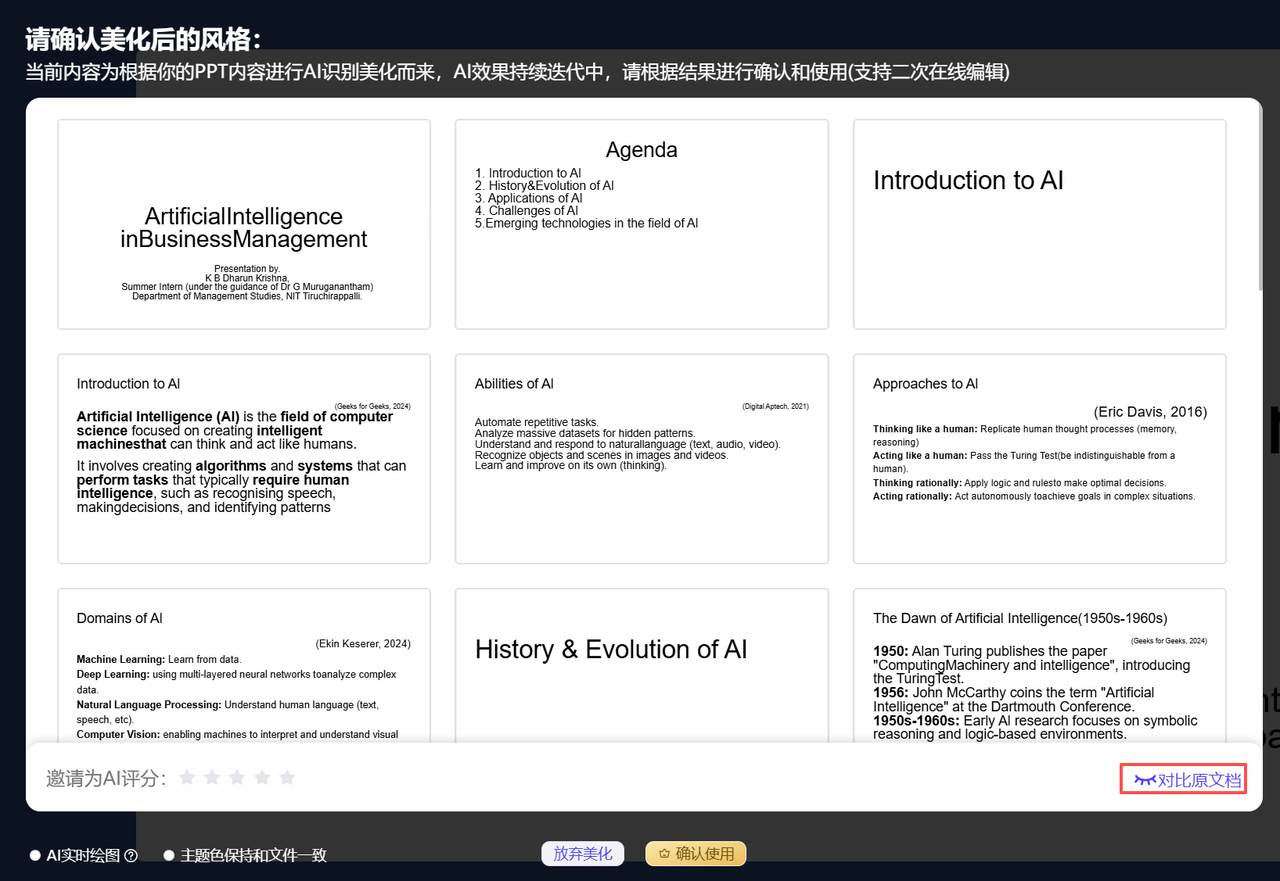This screenshot has width=1280, height=881.
Task: Click 放弃美化 to discard beautification
Action: coord(583,854)
